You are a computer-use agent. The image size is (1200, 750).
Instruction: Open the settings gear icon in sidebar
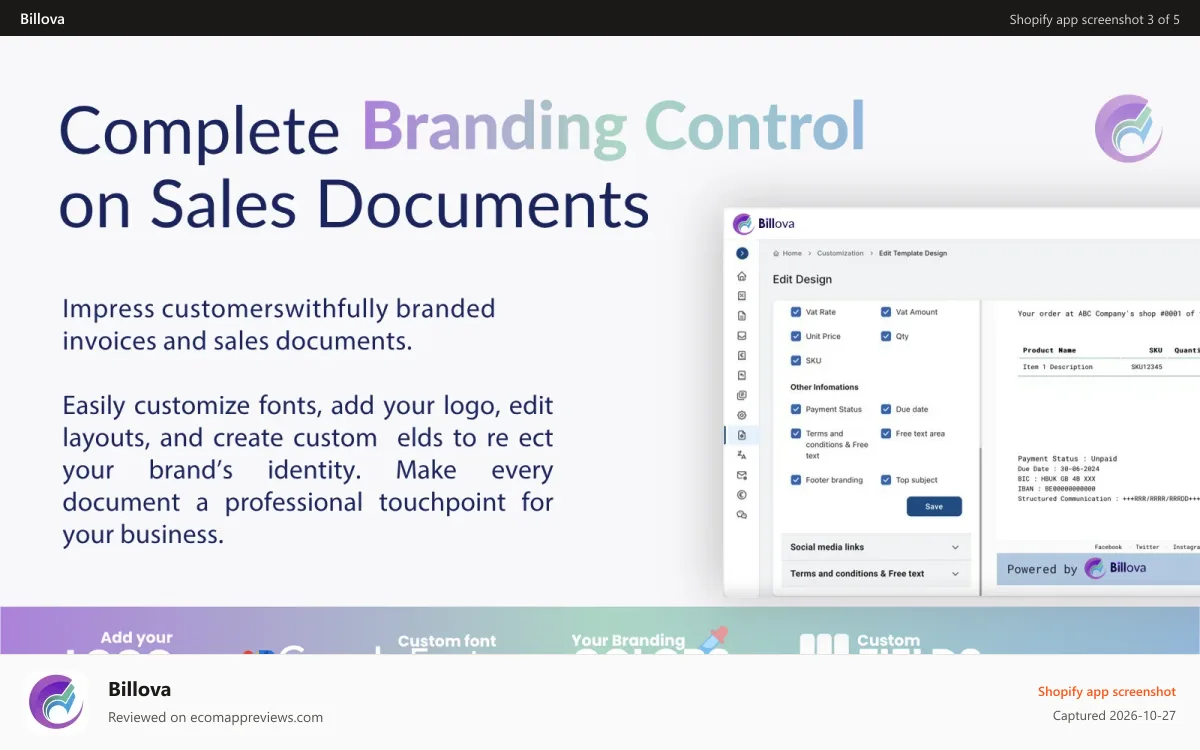click(742, 415)
